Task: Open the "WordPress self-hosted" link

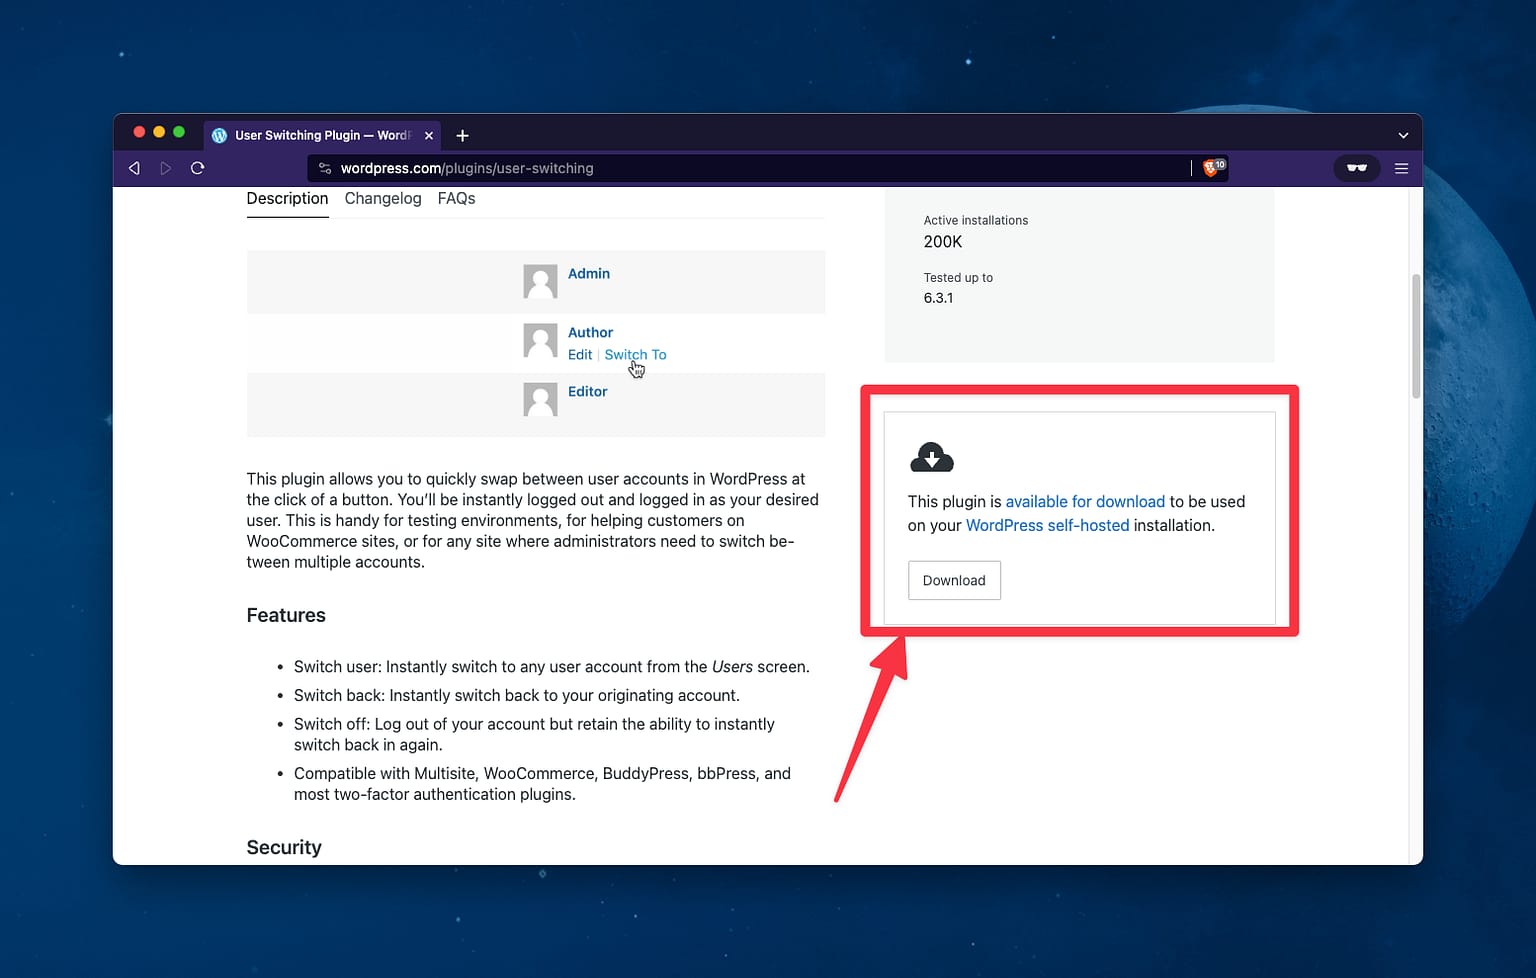Action: point(1047,526)
